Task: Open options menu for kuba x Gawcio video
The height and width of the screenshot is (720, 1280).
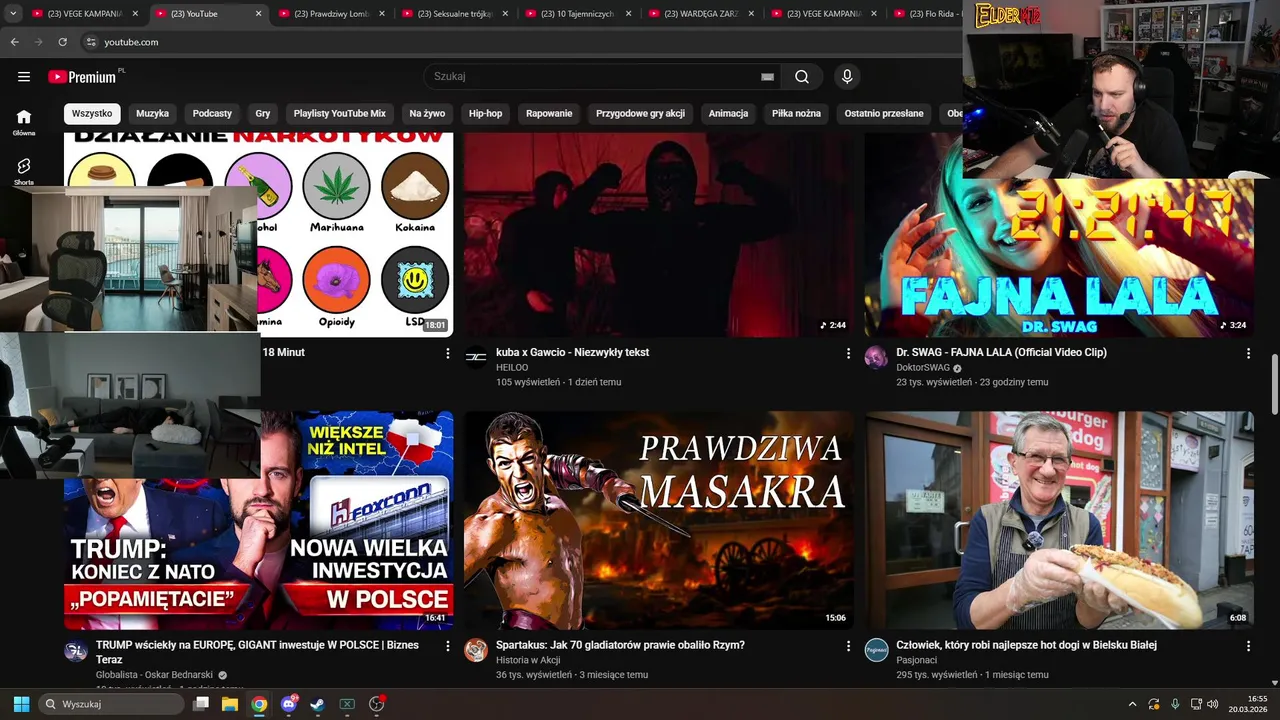Action: pyautogui.click(x=848, y=353)
